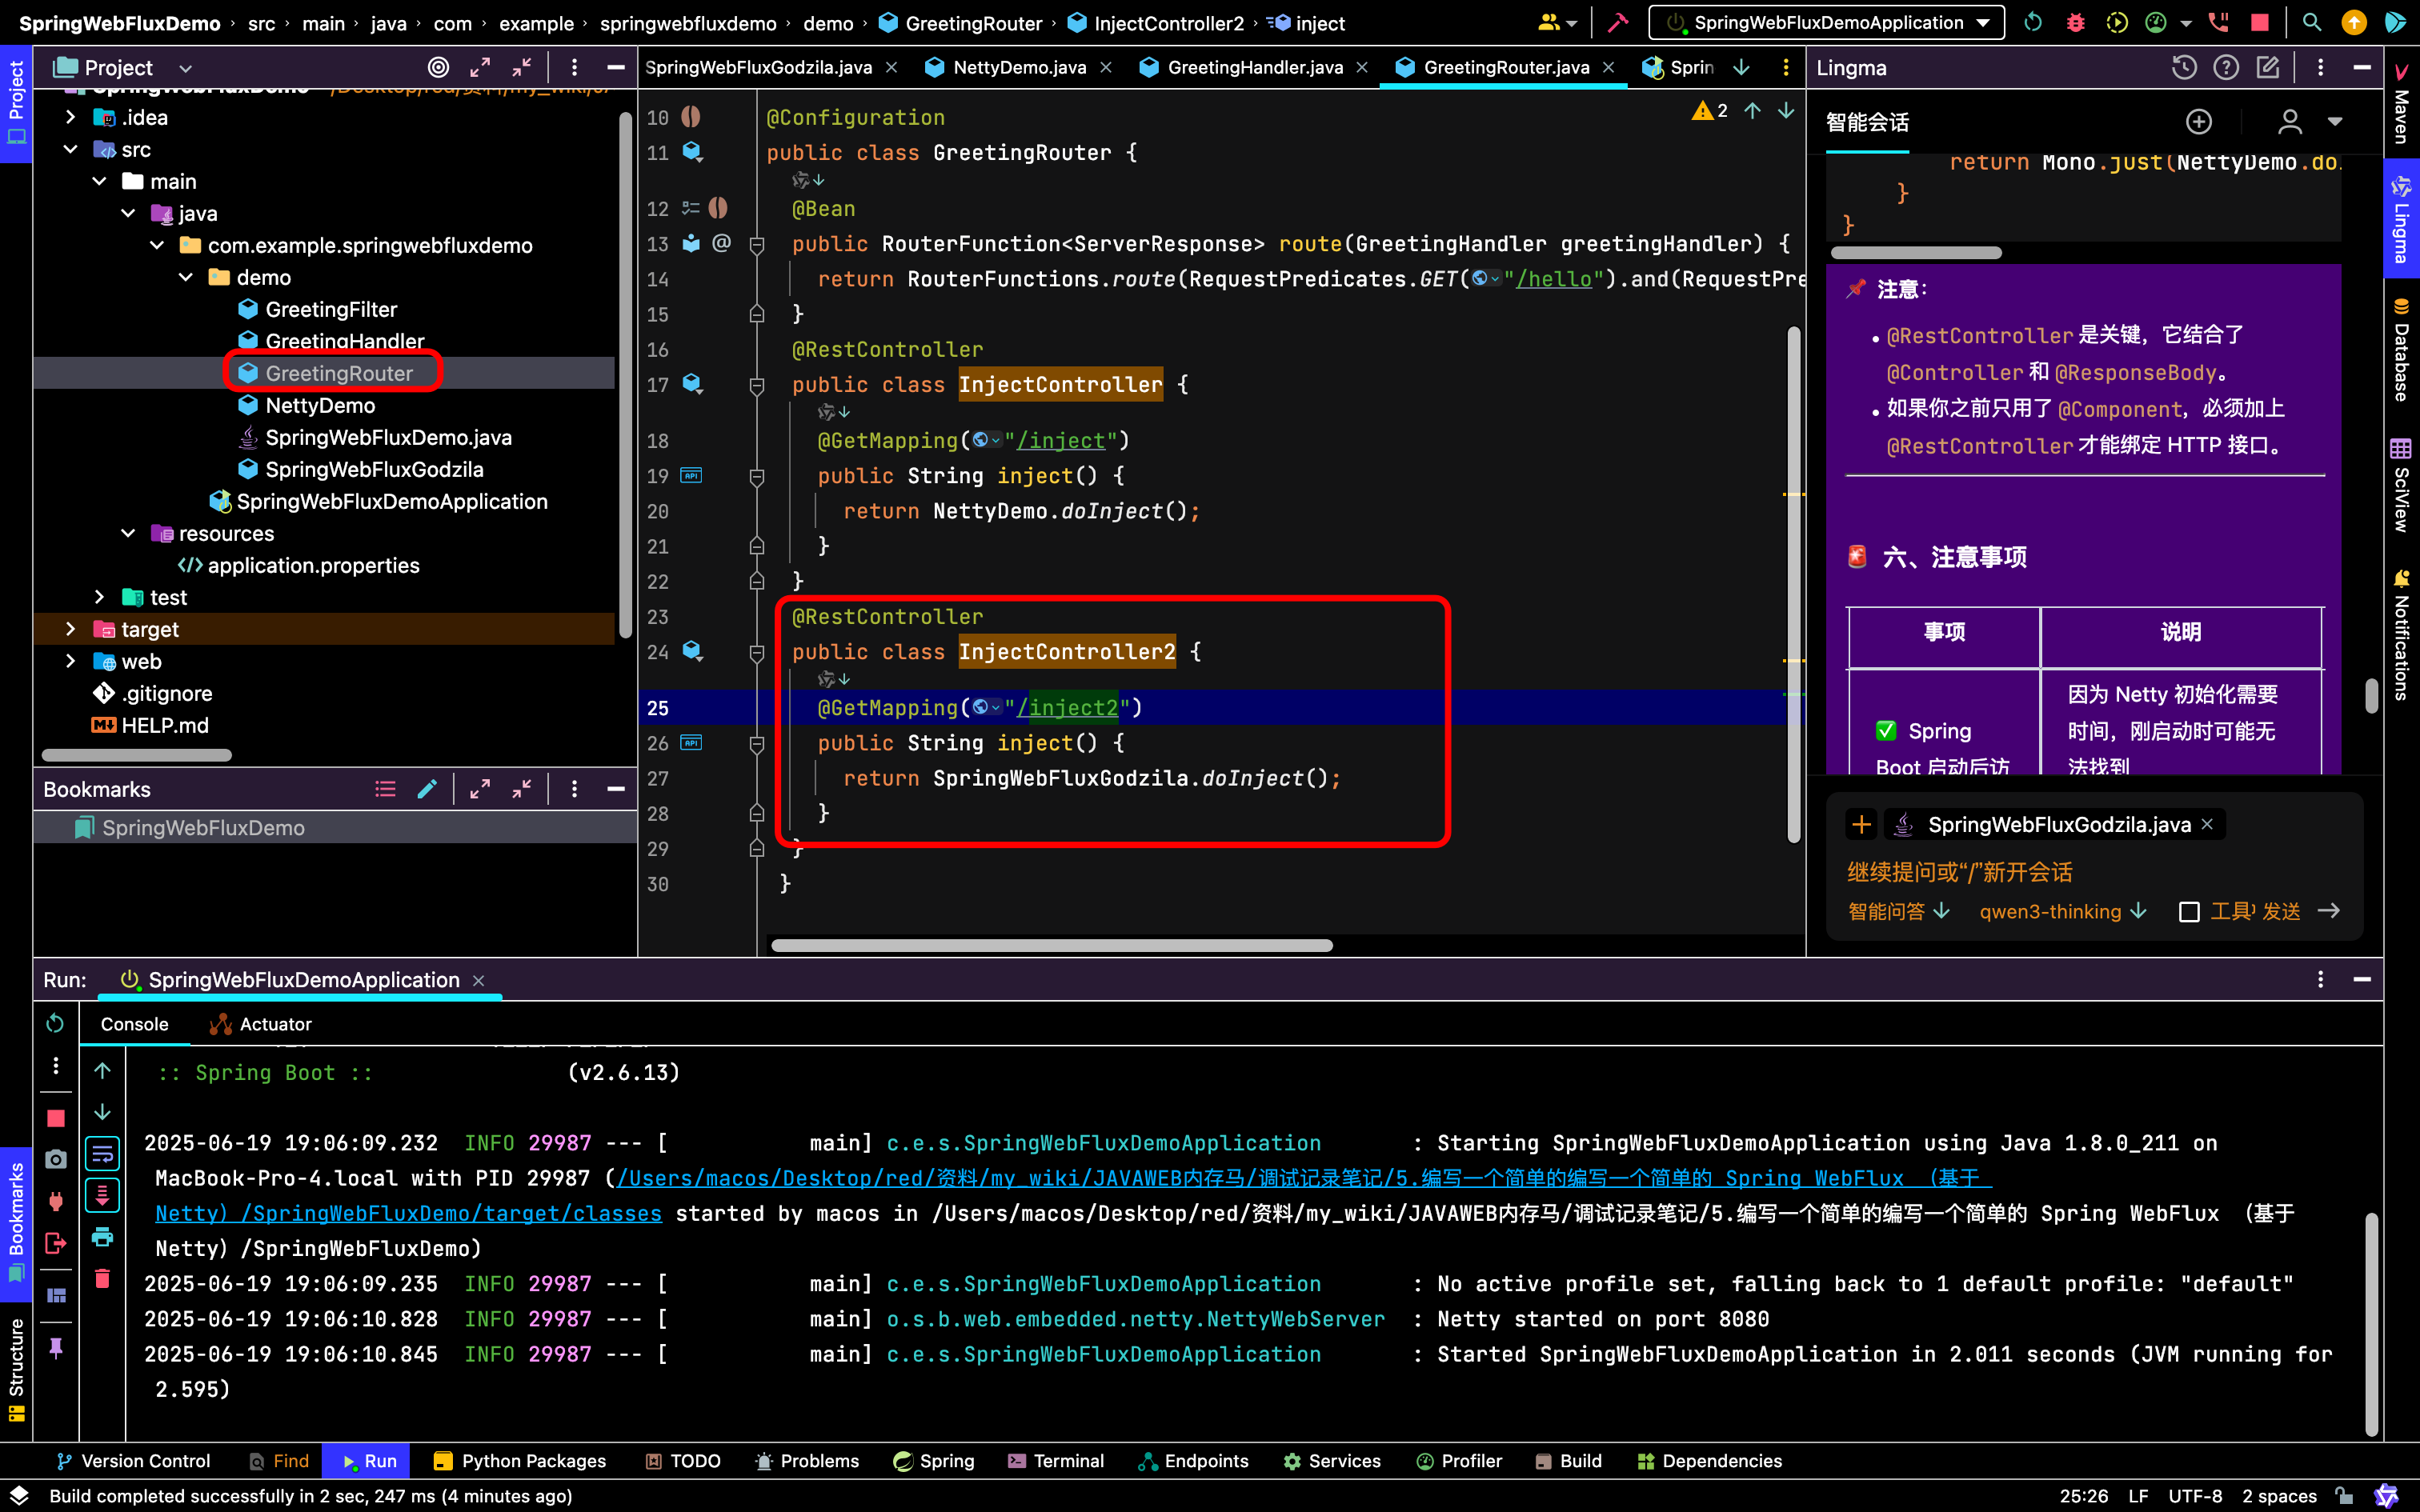Click the target/classes path link in console

[408, 1213]
